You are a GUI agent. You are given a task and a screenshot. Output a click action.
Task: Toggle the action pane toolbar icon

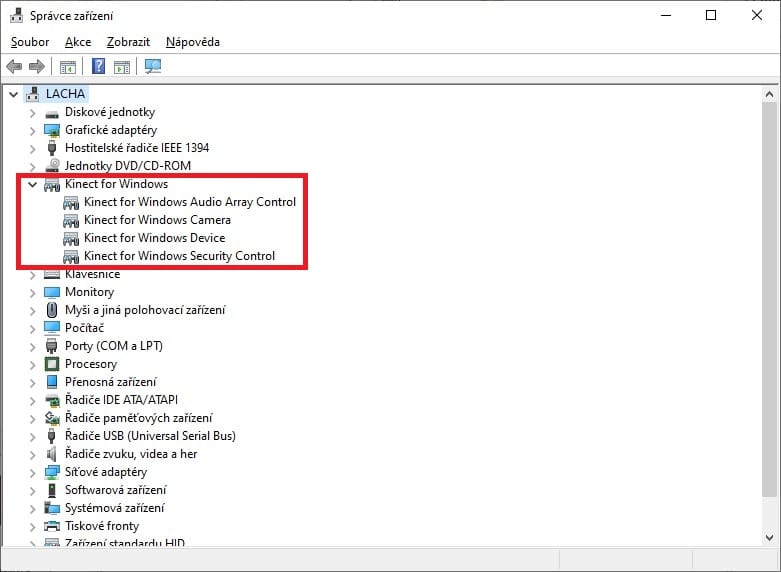coord(122,66)
